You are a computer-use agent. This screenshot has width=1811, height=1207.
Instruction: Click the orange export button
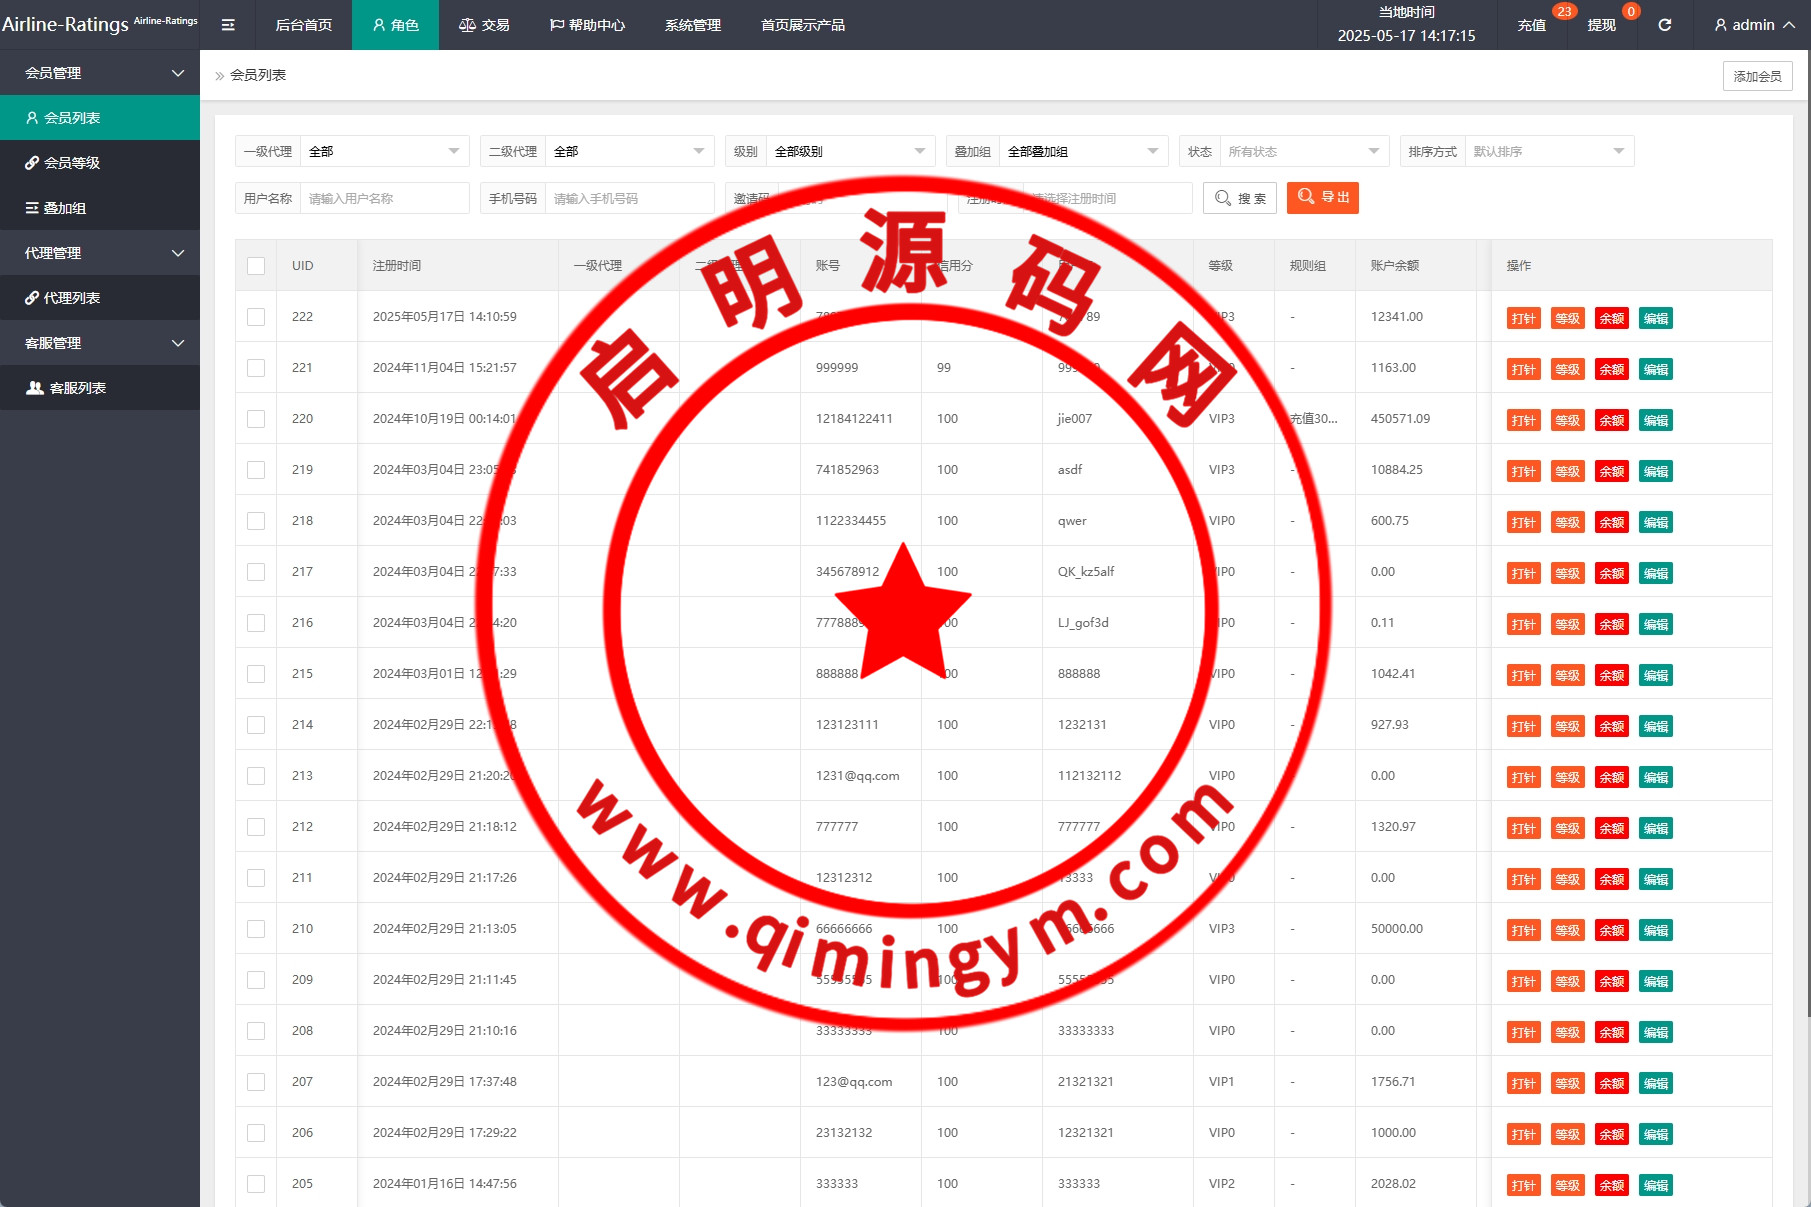click(1322, 198)
